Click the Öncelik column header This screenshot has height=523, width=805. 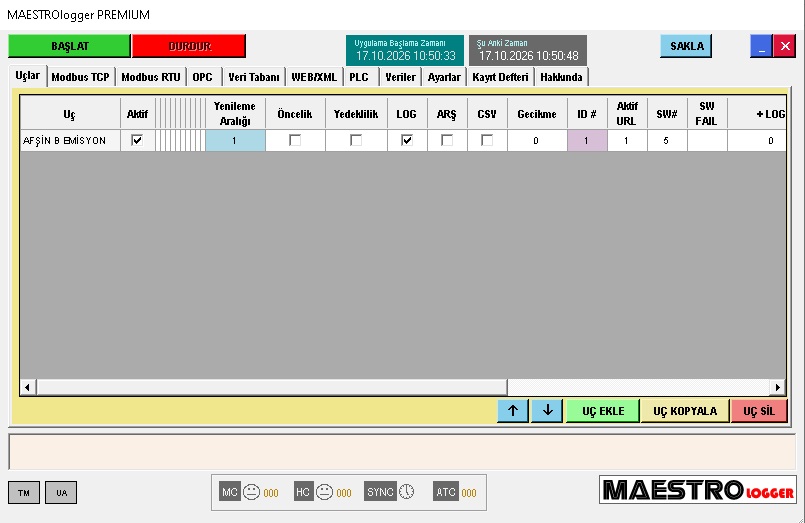click(x=295, y=113)
